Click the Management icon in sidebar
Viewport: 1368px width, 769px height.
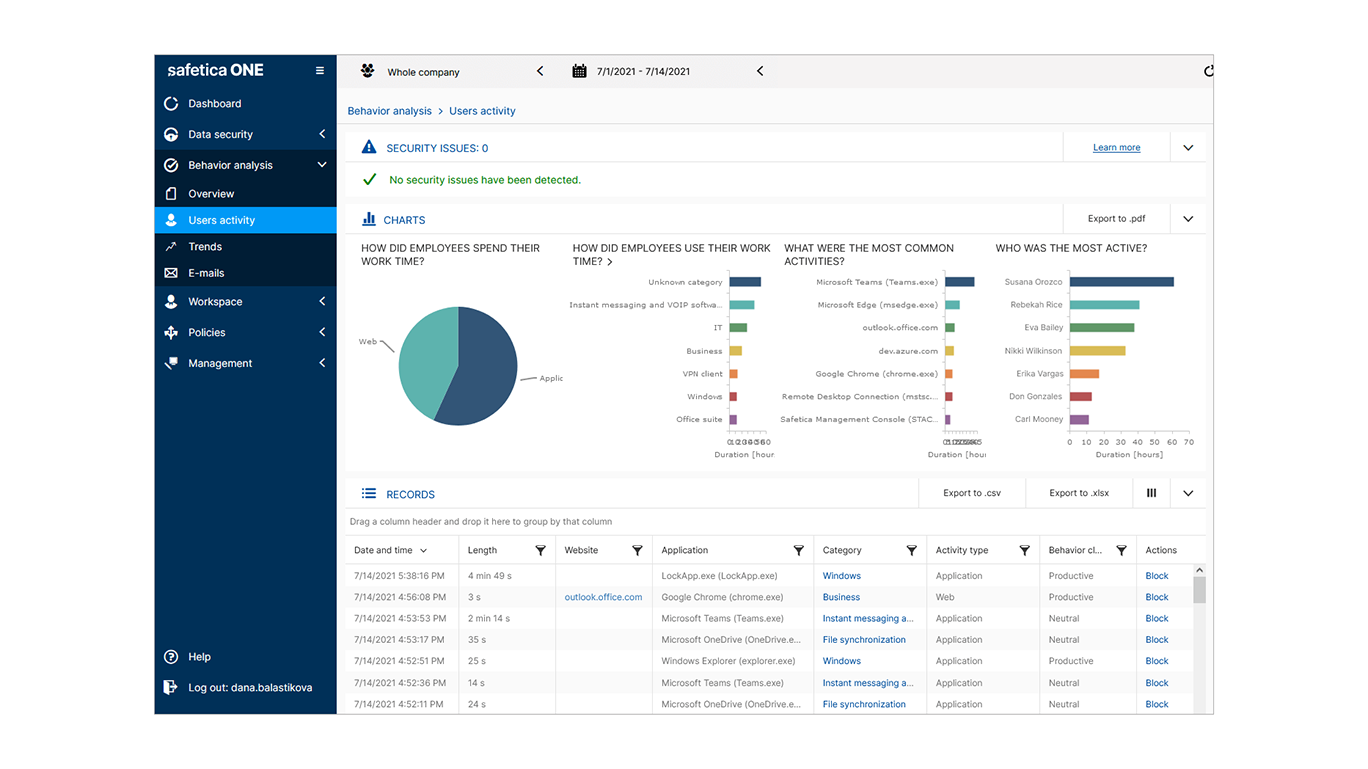click(x=171, y=363)
